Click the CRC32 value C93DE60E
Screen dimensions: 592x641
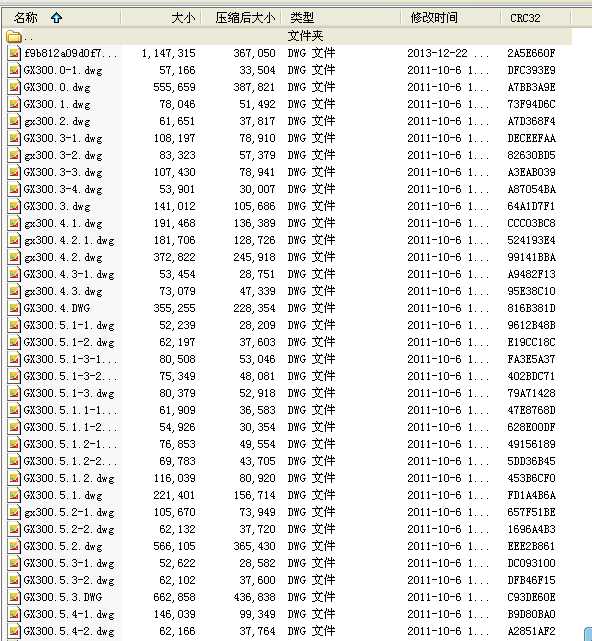click(x=531, y=597)
